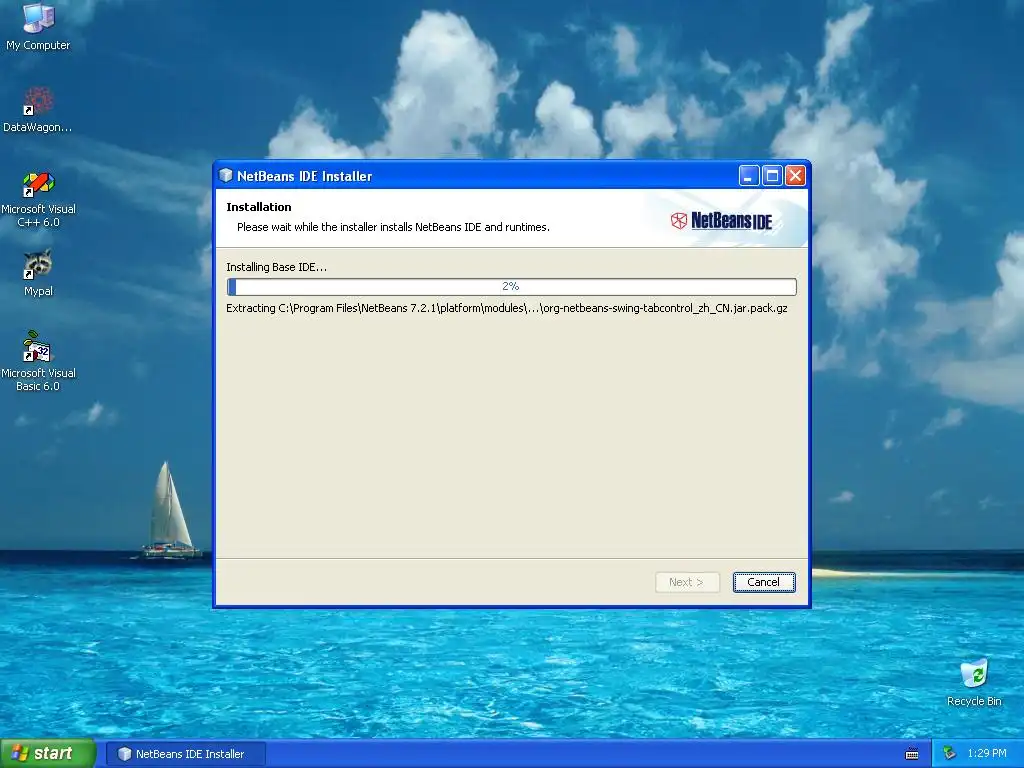Screen dimensions: 1024x768
Task: Maximize the NetBeans IDE Installer window
Action: tap(772, 176)
